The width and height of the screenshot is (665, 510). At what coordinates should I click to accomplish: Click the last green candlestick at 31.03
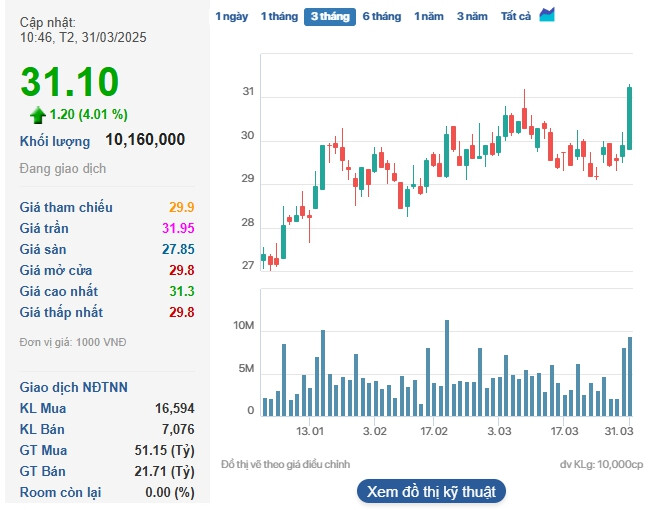pyautogui.click(x=629, y=118)
